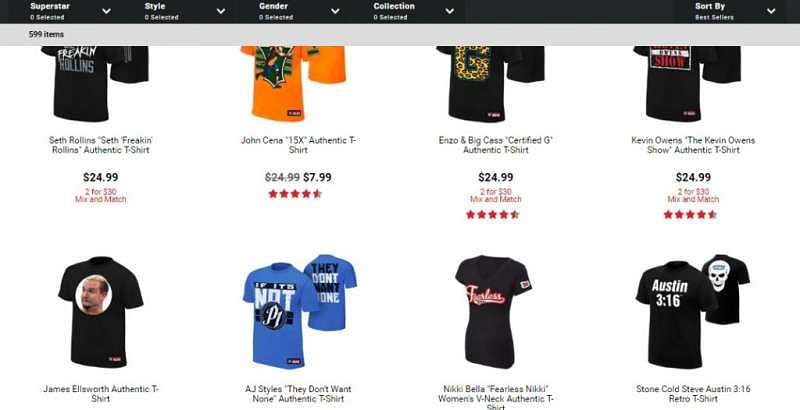This screenshot has height=410, width=800.
Task: Open the orange John Cena 15X shirt image
Action: pyautogui.click(x=293, y=84)
